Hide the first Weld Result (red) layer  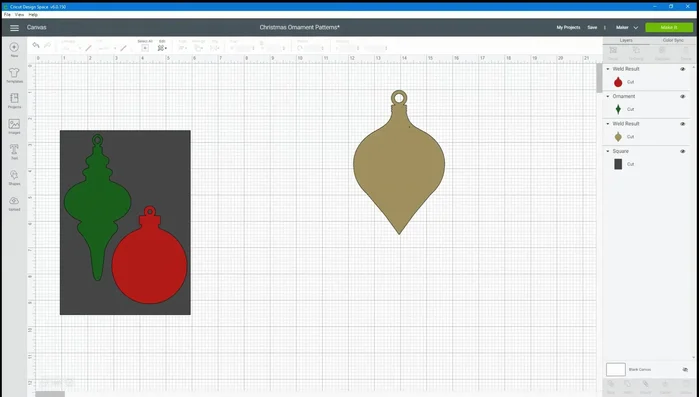coord(683,69)
